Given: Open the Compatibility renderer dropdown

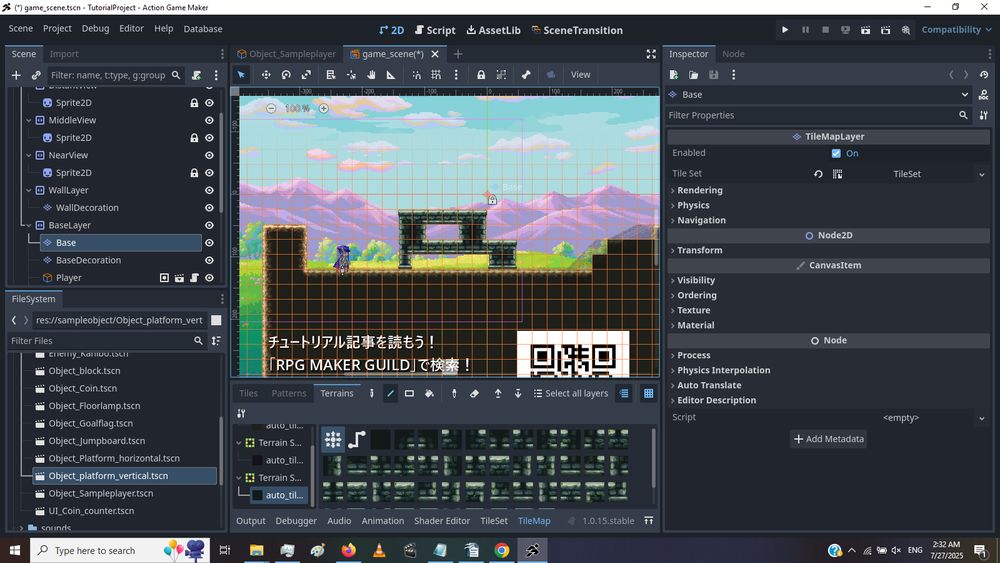Looking at the screenshot, I should (x=956, y=29).
